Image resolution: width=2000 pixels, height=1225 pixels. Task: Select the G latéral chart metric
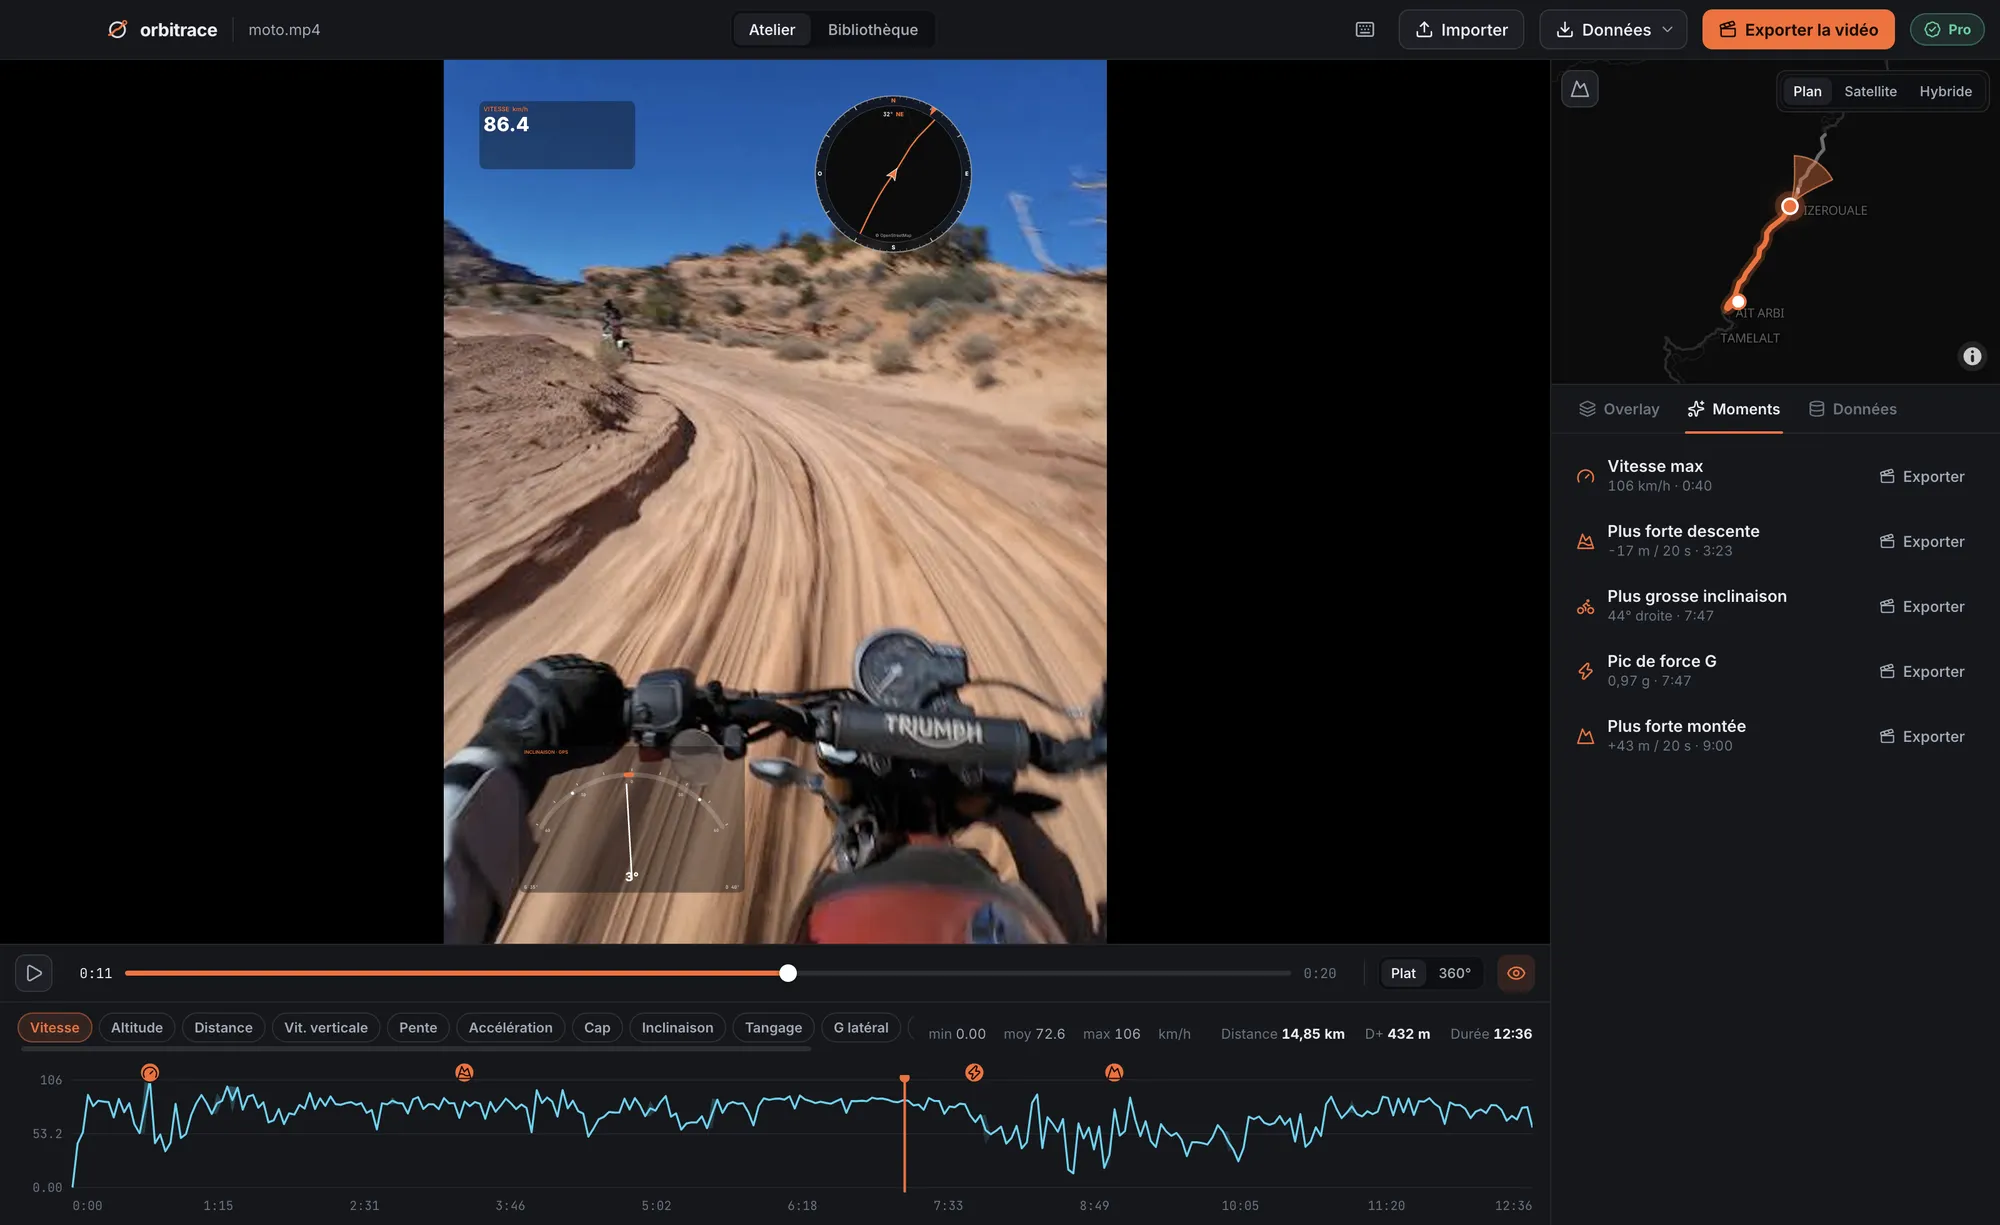coord(861,1027)
